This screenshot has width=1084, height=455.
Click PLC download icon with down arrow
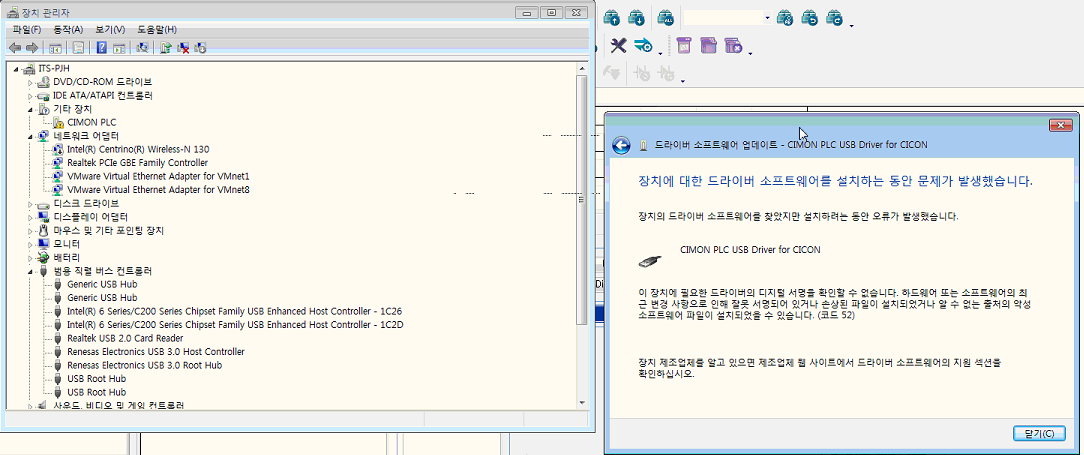point(636,17)
